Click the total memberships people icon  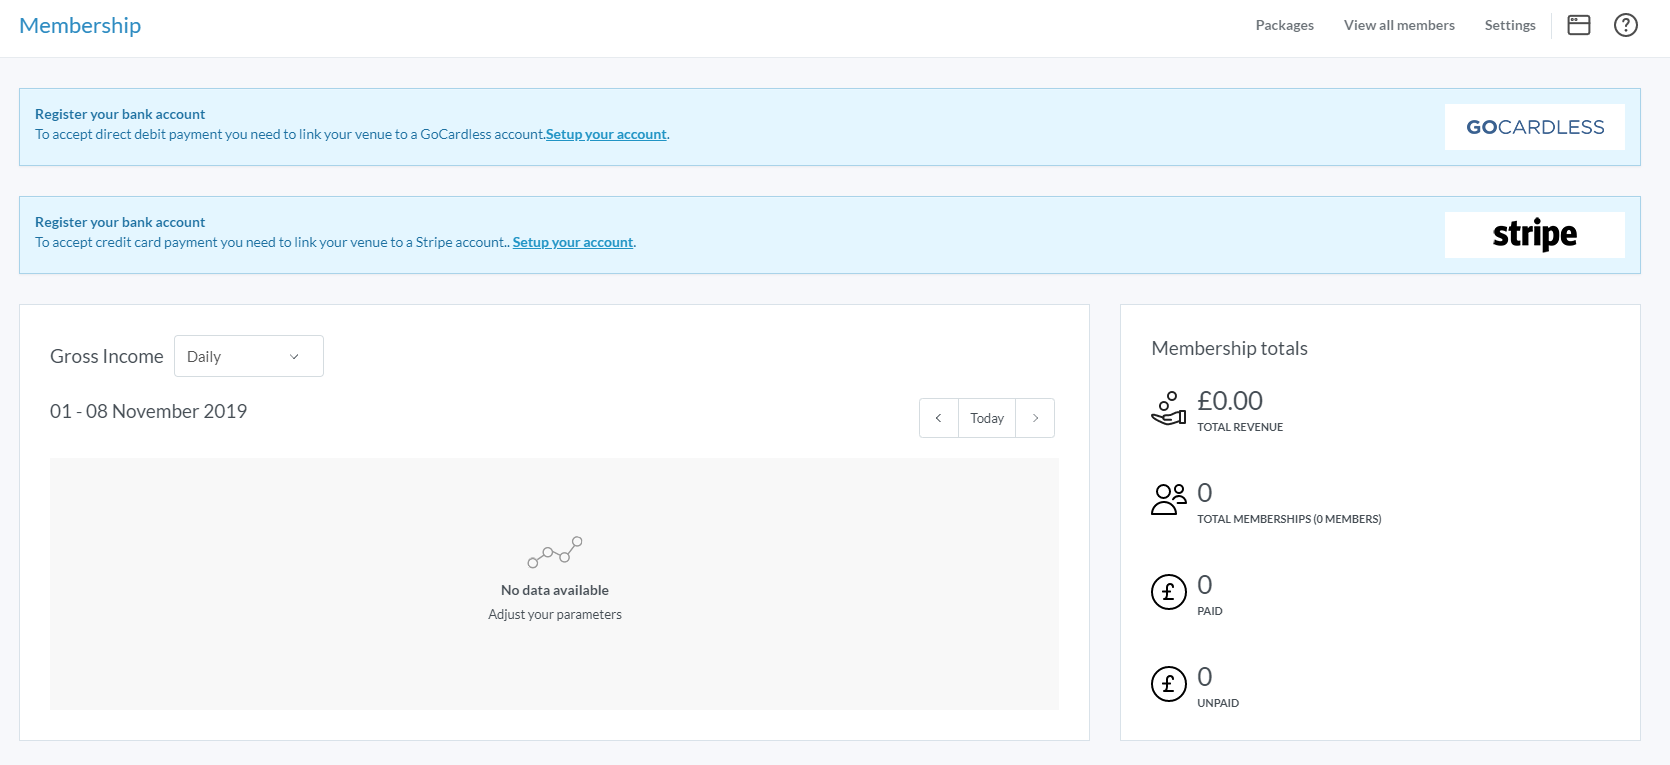(x=1168, y=499)
